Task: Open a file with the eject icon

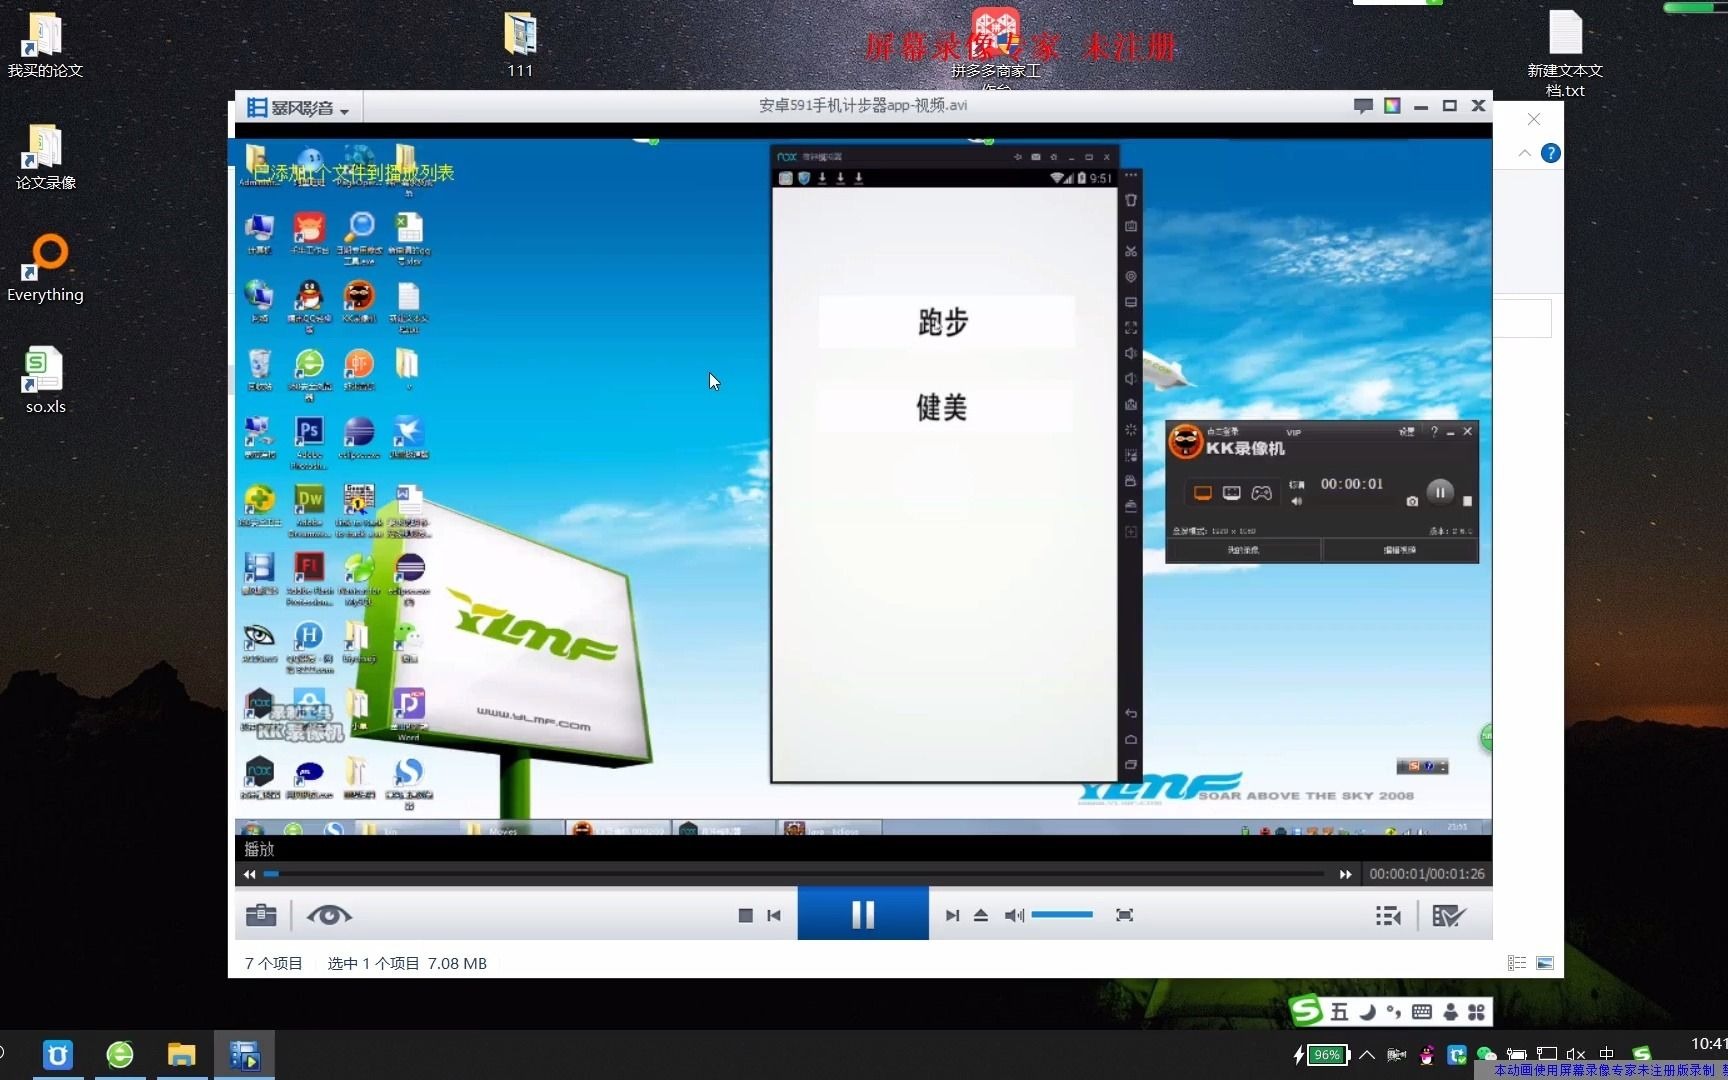Action: pyautogui.click(x=981, y=915)
